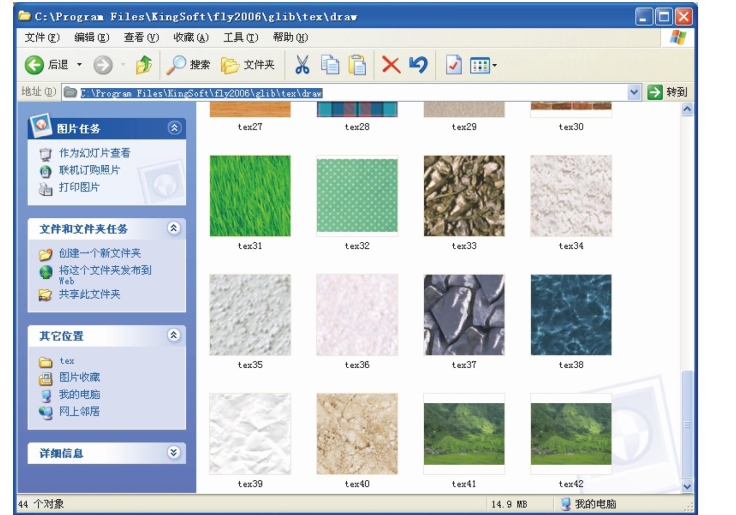Open the Search (搜索) tool
Viewport: 736px width, 515px height.
click(x=188, y=65)
